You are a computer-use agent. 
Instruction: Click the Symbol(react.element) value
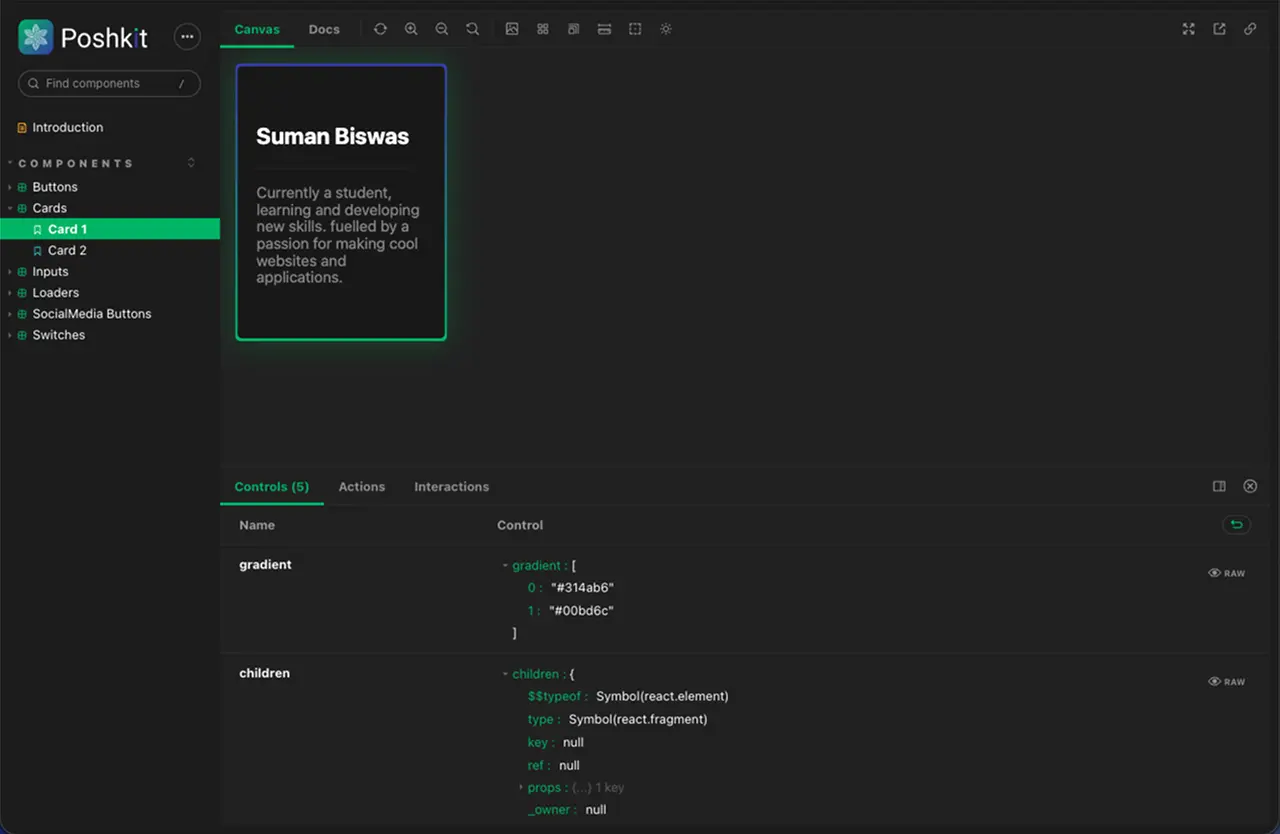click(x=662, y=696)
